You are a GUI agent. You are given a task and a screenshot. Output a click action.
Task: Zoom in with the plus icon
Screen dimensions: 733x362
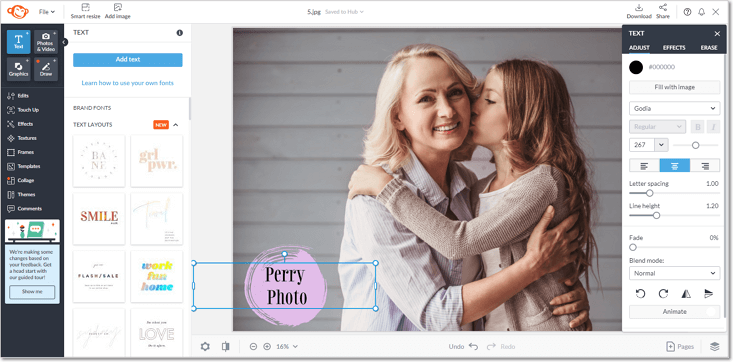click(267, 347)
